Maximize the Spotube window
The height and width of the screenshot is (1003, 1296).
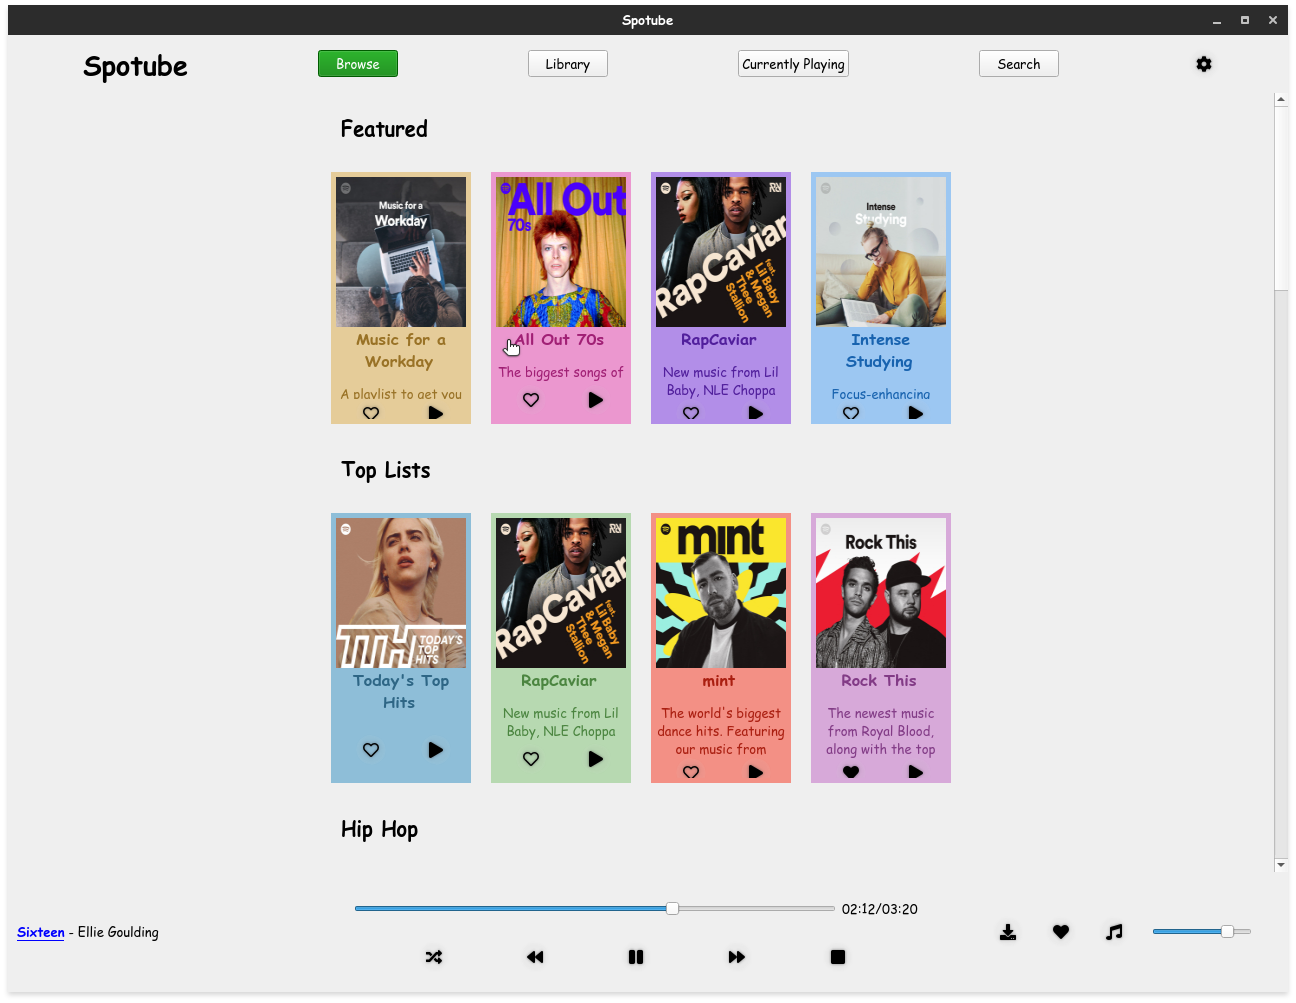(1245, 20)
